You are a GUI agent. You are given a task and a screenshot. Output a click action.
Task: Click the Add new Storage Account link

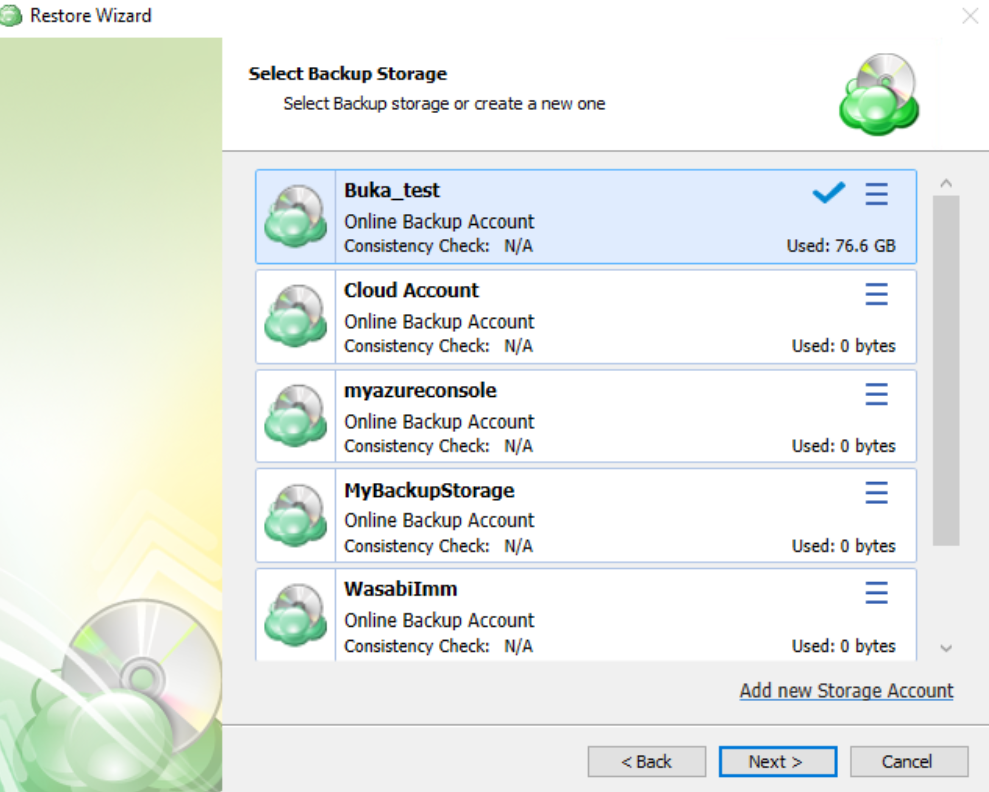846,690
